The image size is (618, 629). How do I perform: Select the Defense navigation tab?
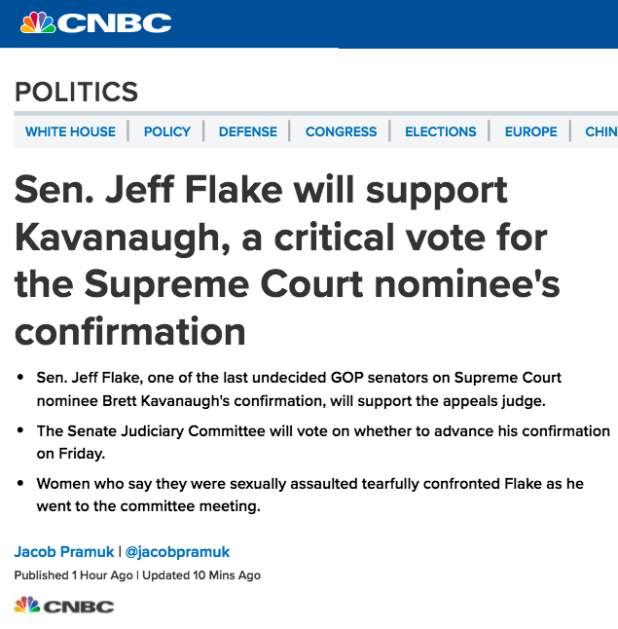[x=248, y=132]
